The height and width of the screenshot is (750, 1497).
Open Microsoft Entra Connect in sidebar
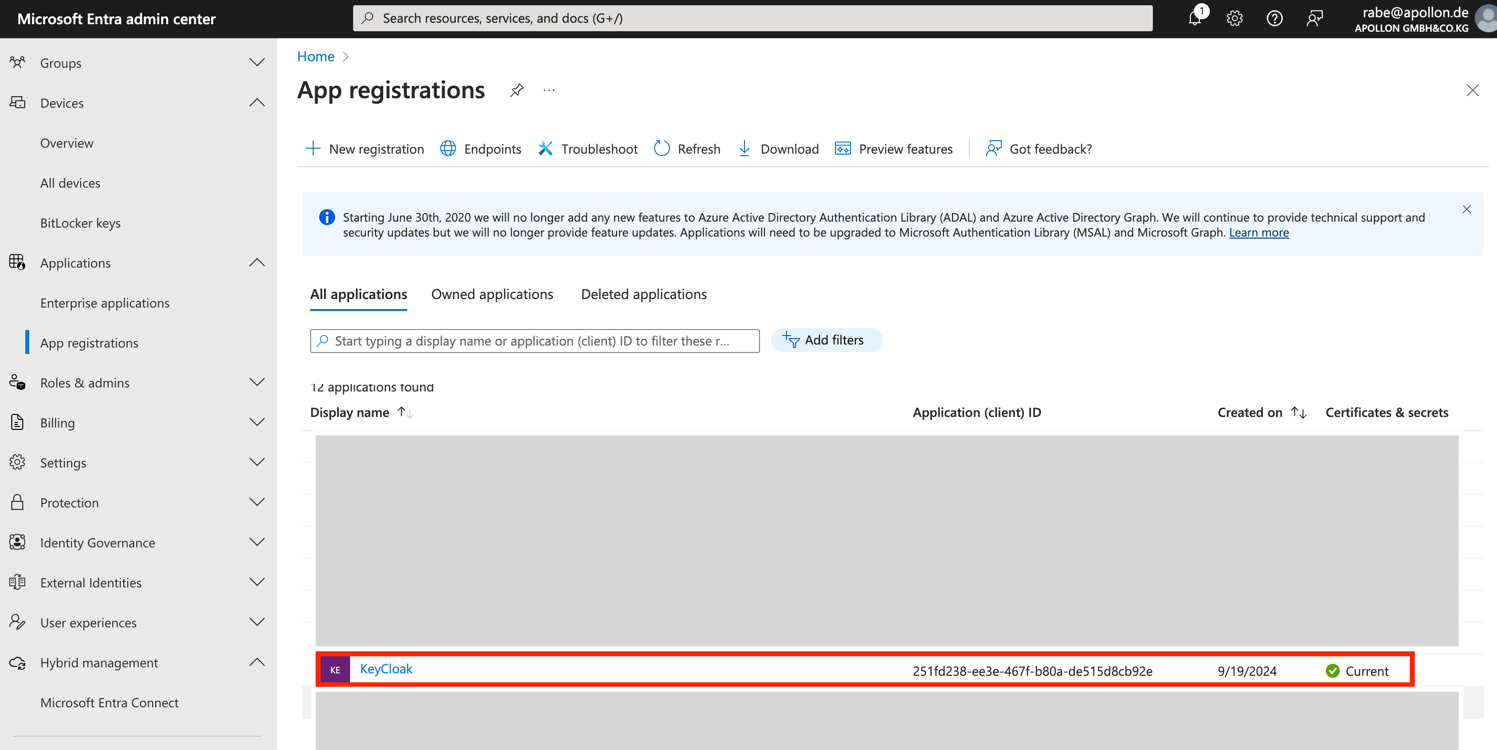tap(109, 703)
